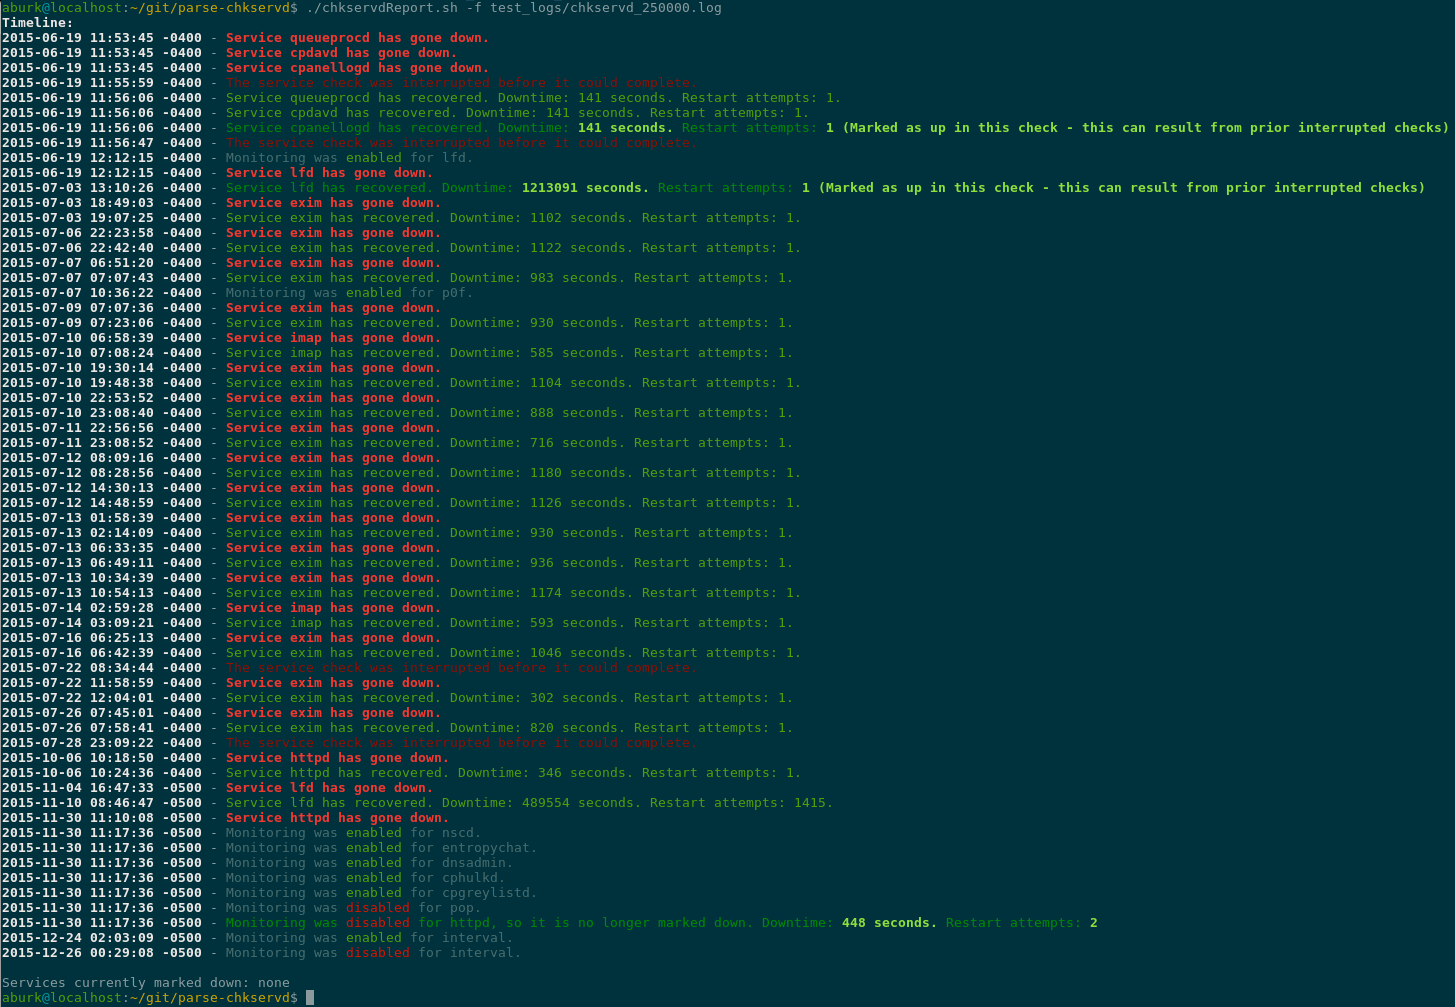1455x1007 pixels.
Task: Click 'Downtime: 983 seconds' recovery line
Action: point(510,278)
